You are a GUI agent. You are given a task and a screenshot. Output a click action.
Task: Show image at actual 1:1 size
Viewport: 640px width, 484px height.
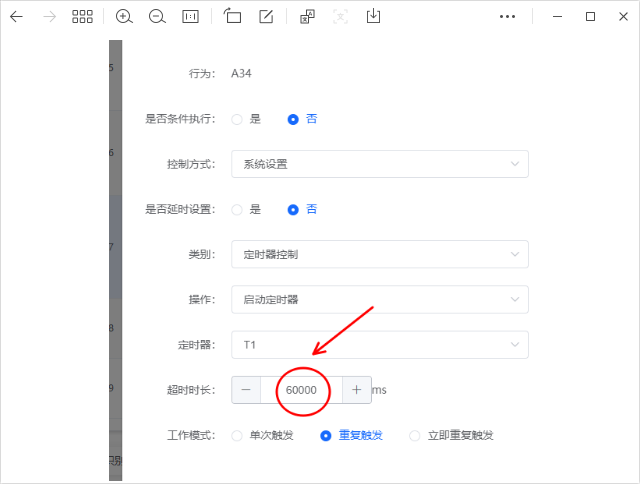coord(190,17)
